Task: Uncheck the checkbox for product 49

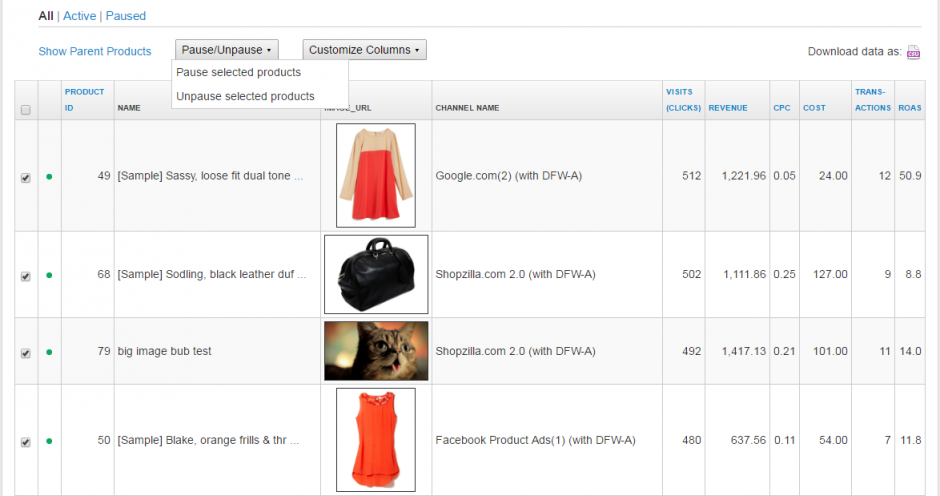Action: click(x=26, y=178)
